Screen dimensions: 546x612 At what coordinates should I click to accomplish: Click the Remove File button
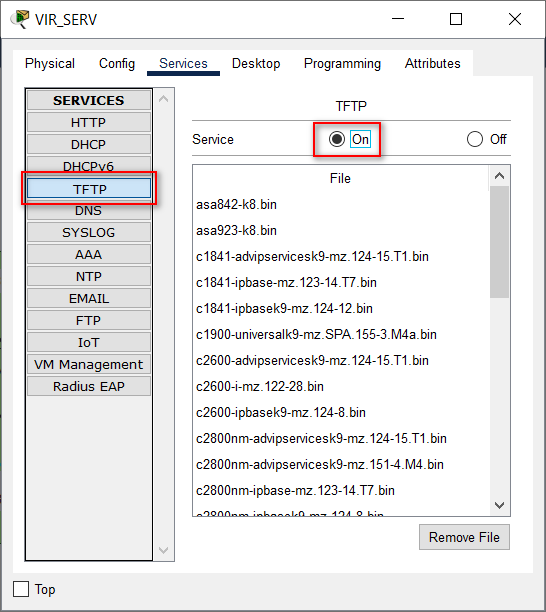(x=464, y=537)
